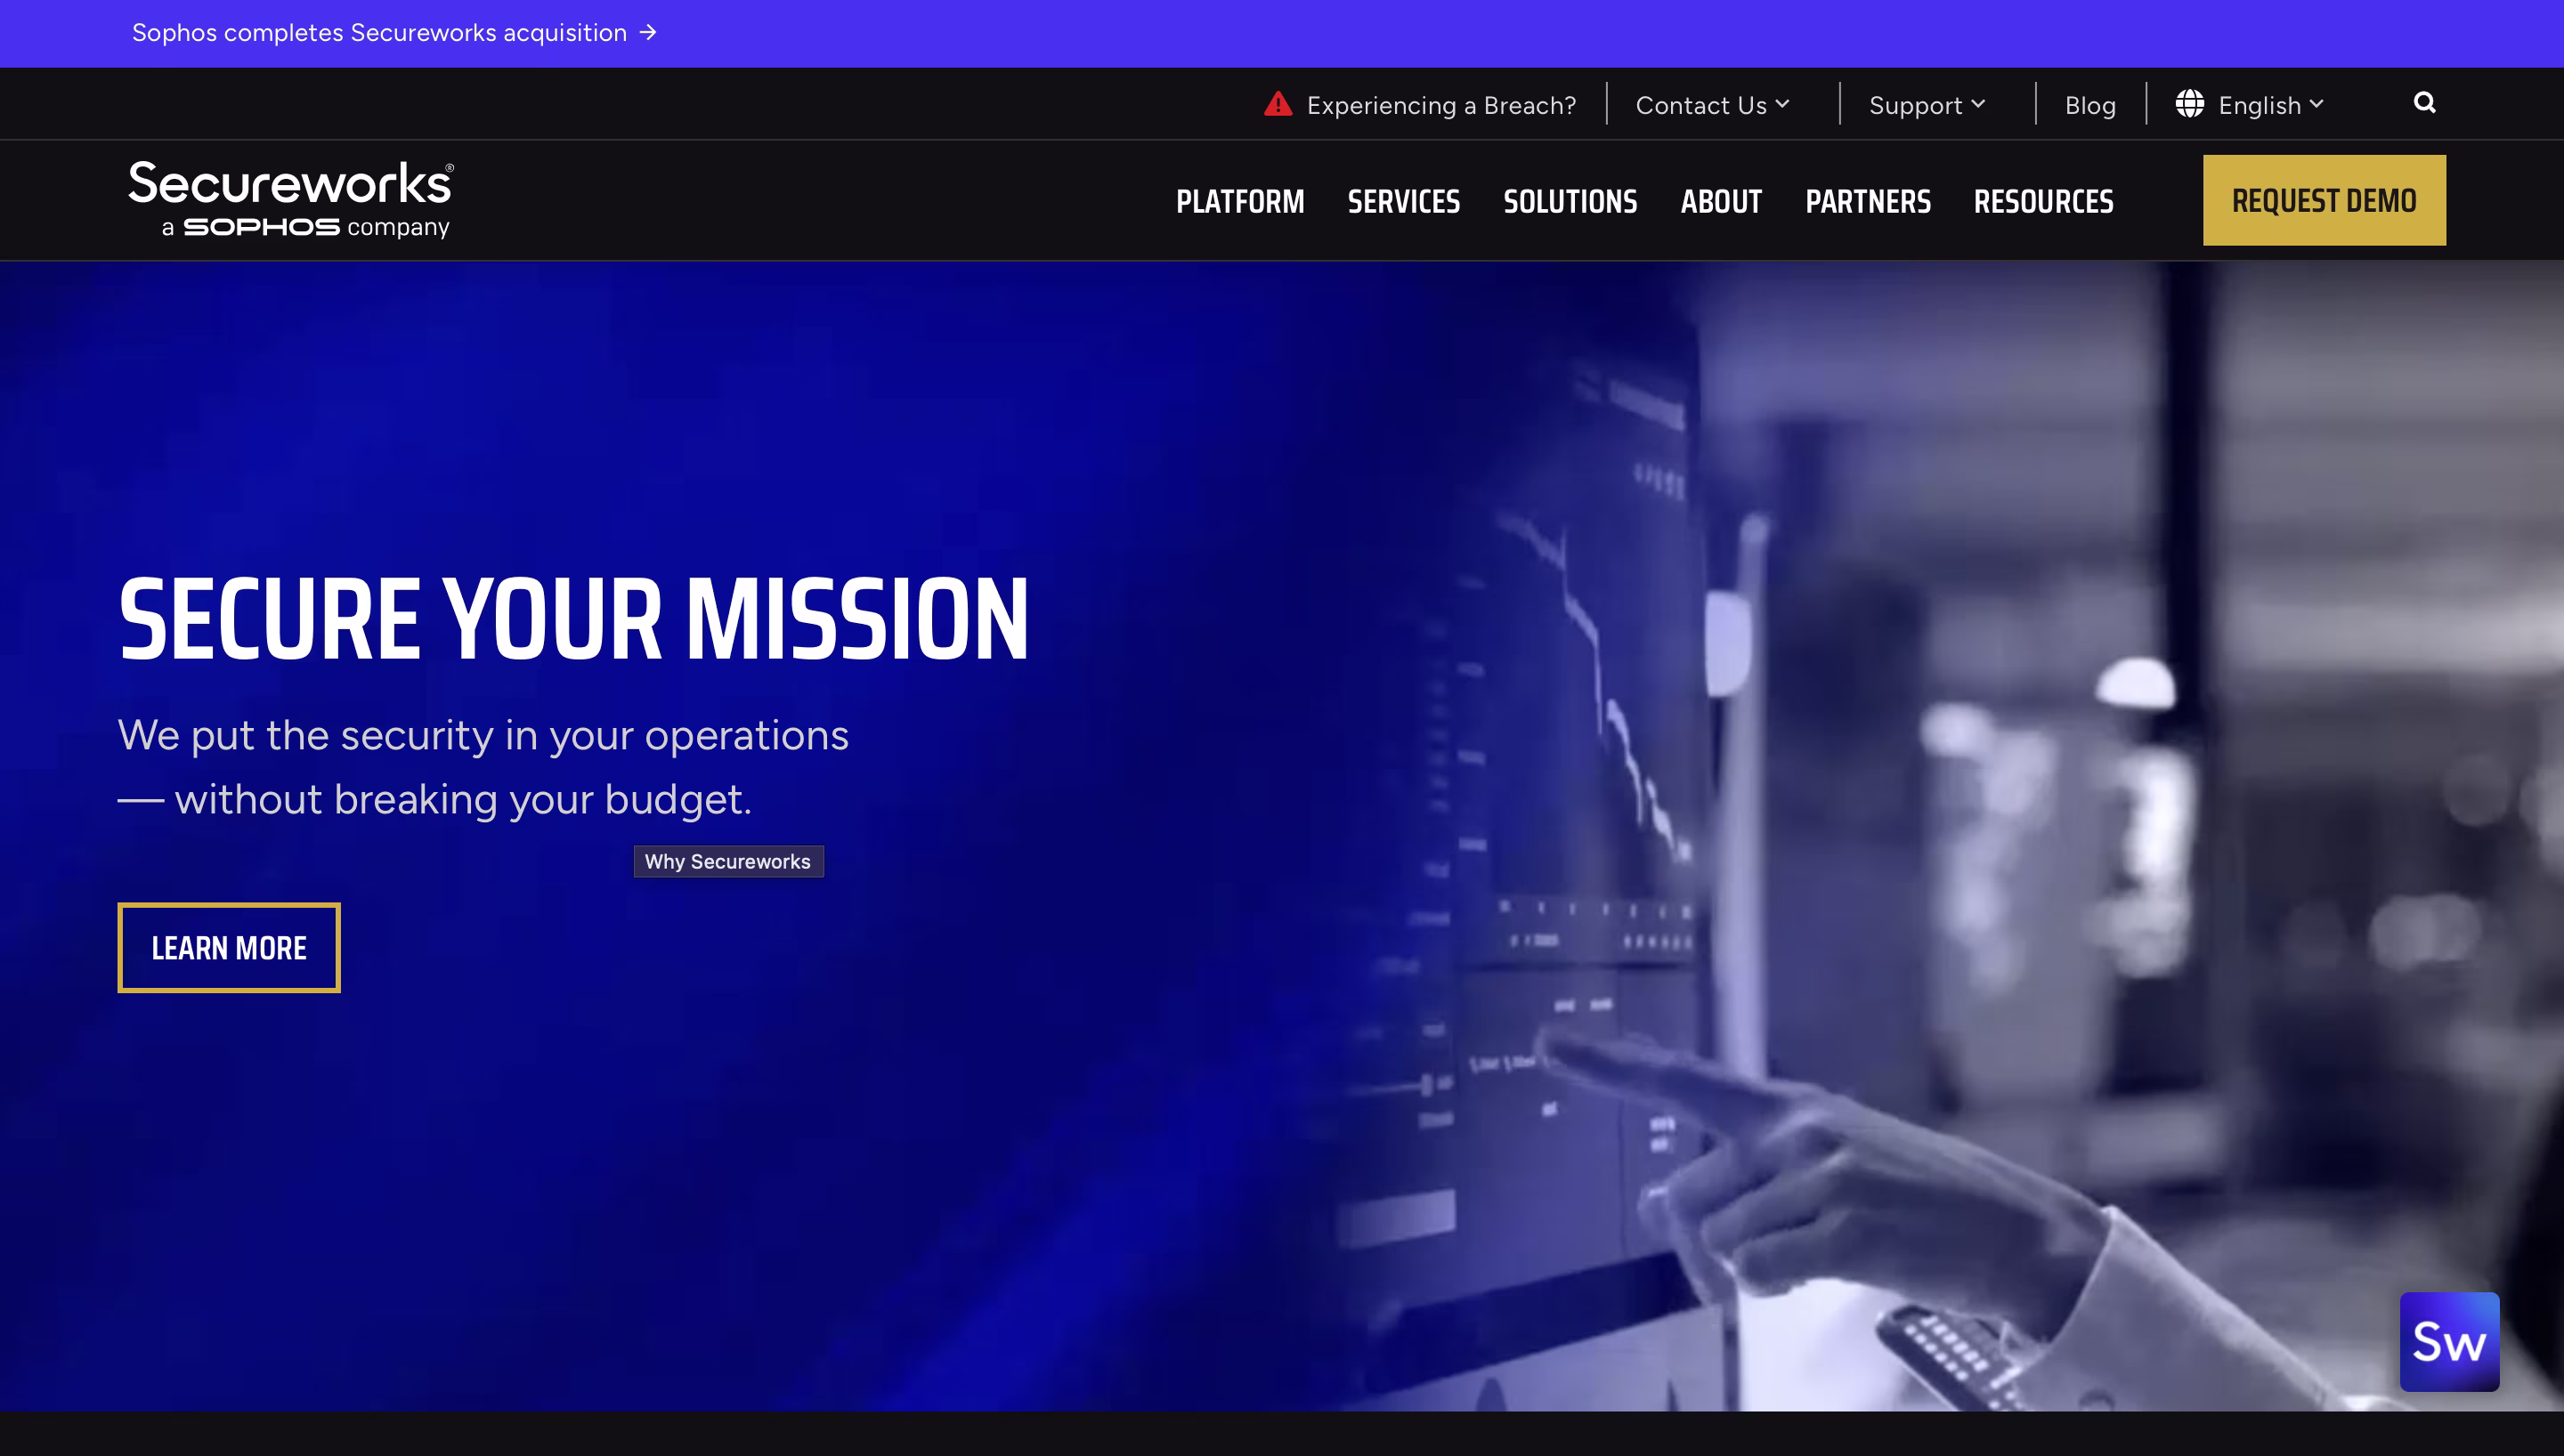Open the Solutions navigation menu
This screenshot has height=1456, width=2564.
point(1570,202)
